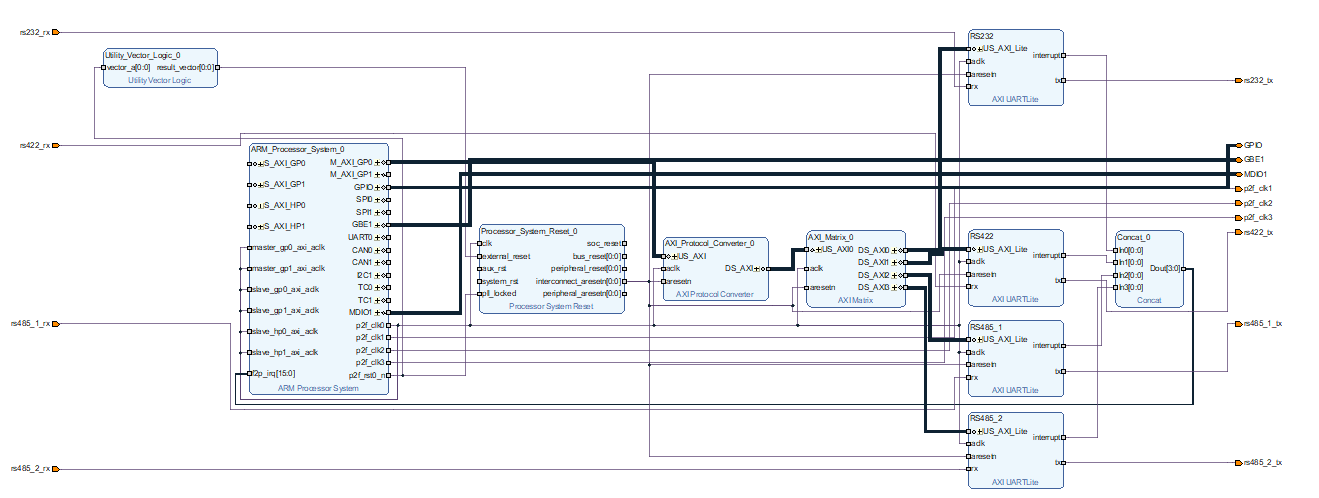Select the Processor_System_Reset_0 block title
Screen dimensions: 1319x498
pos(529,231)
